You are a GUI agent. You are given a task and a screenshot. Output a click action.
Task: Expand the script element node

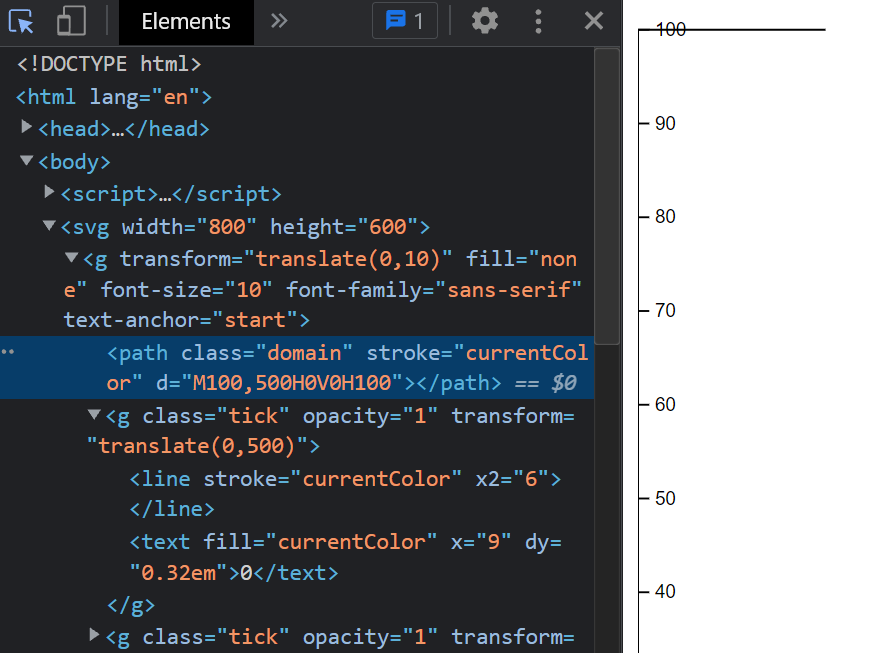coord(49,192)
